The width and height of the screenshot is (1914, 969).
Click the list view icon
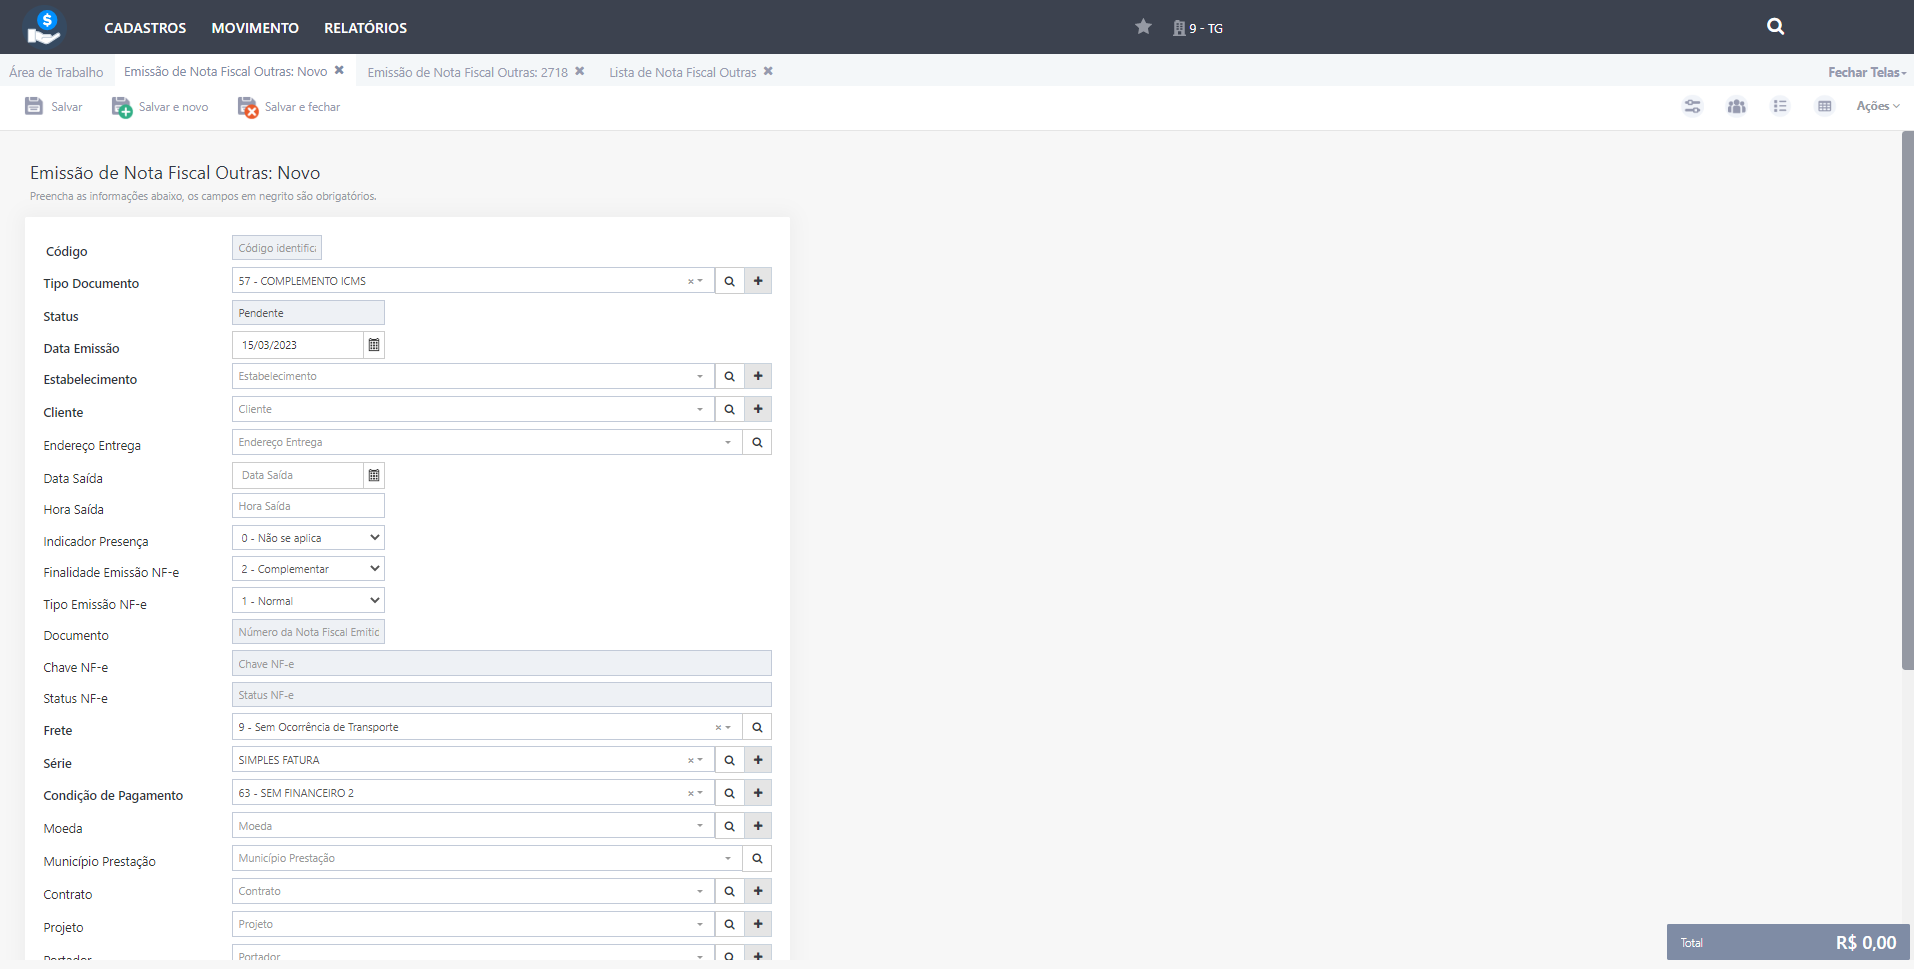pos(1780,106)
